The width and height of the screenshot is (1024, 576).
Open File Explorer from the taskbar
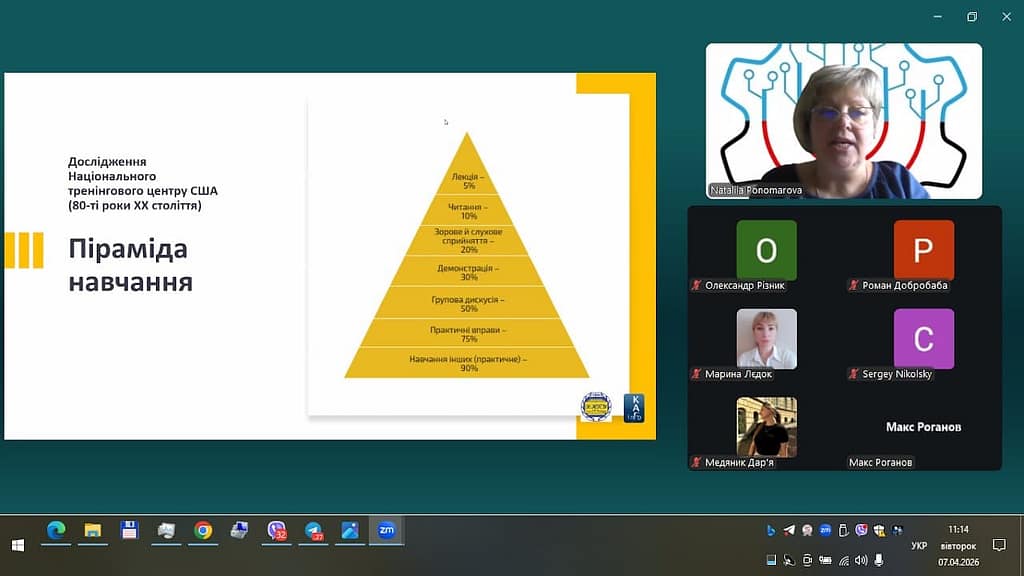tap(93, 531)
